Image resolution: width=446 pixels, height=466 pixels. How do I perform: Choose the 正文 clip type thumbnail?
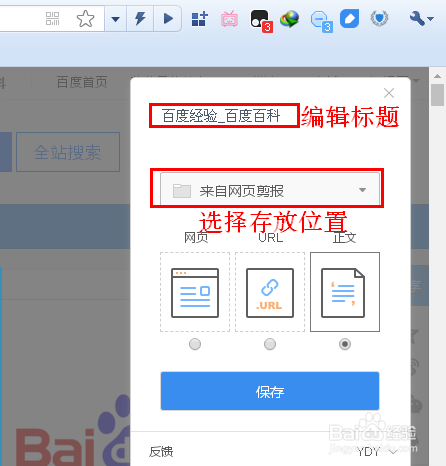345,292
